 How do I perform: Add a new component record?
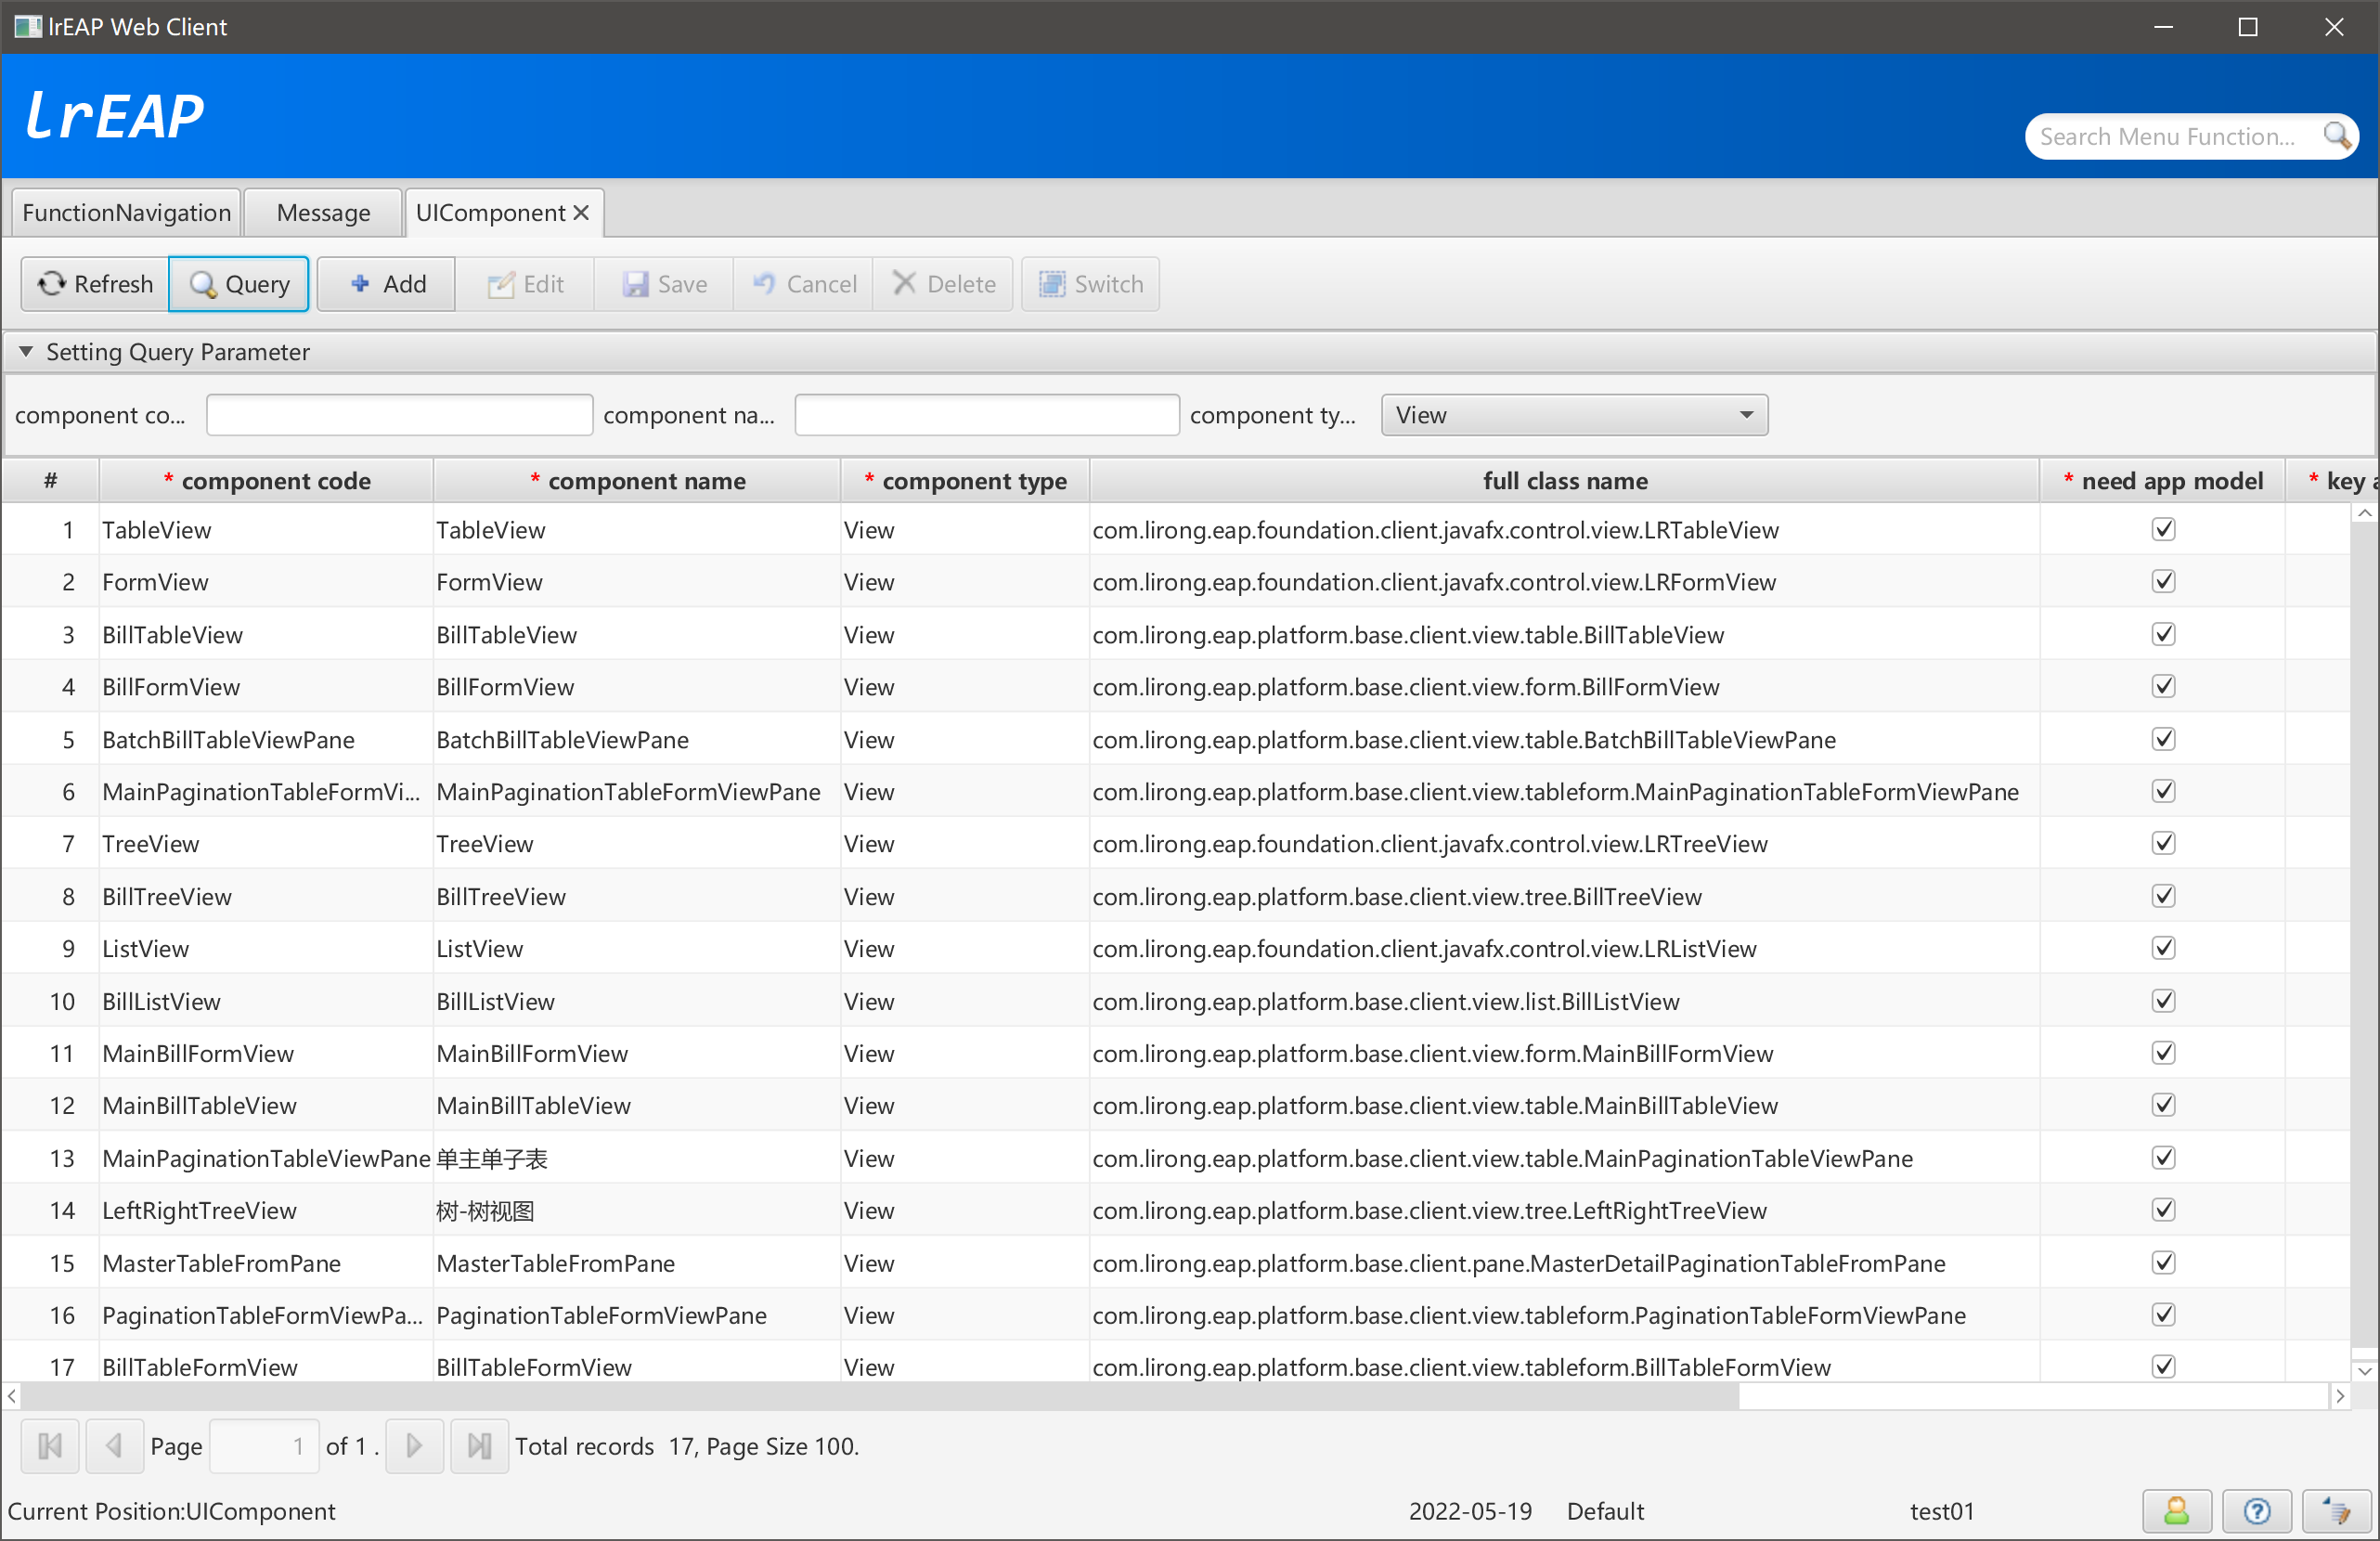(387, 284)
